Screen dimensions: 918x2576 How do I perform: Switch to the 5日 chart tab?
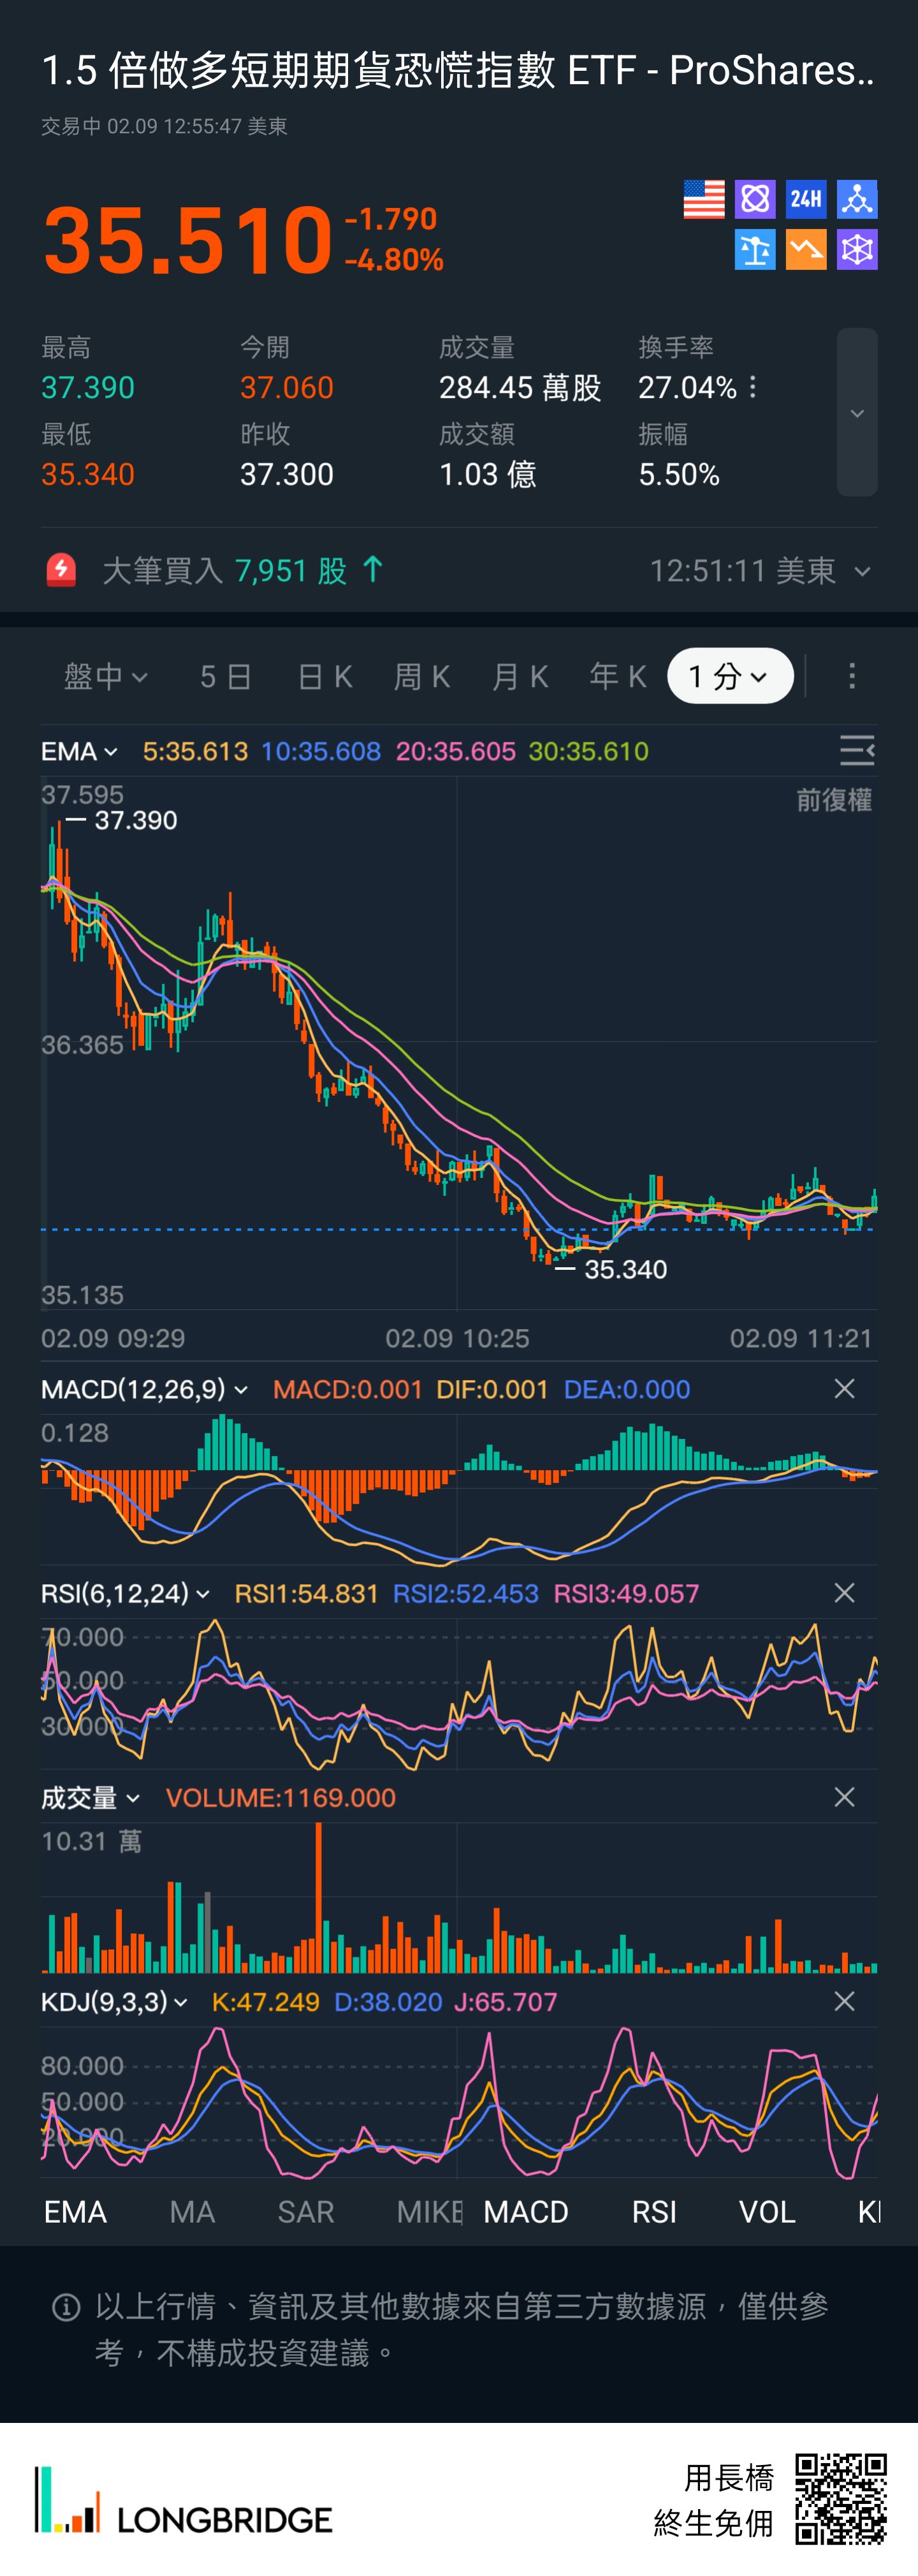coord(225,677)
